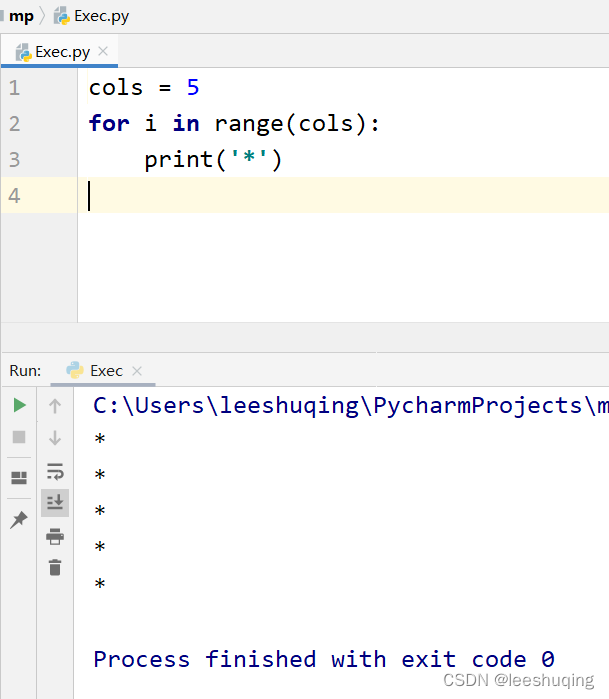The height and width of the screenshot is (699, 609).
Task: Click the 'in' keyword on line 2
Action: 186,123
